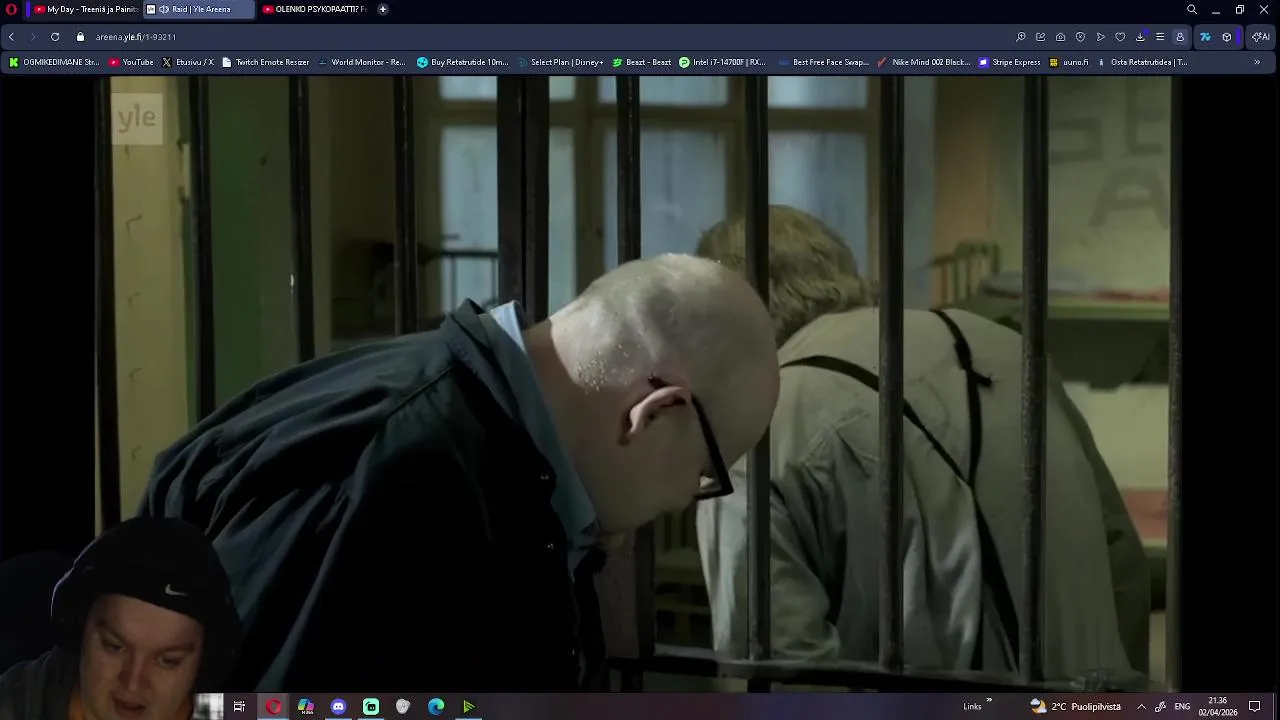This screenshot has width=1280, height=720.
Task: Expand the Links toolbar chevron in taskbar
Action: pos(989,701)
